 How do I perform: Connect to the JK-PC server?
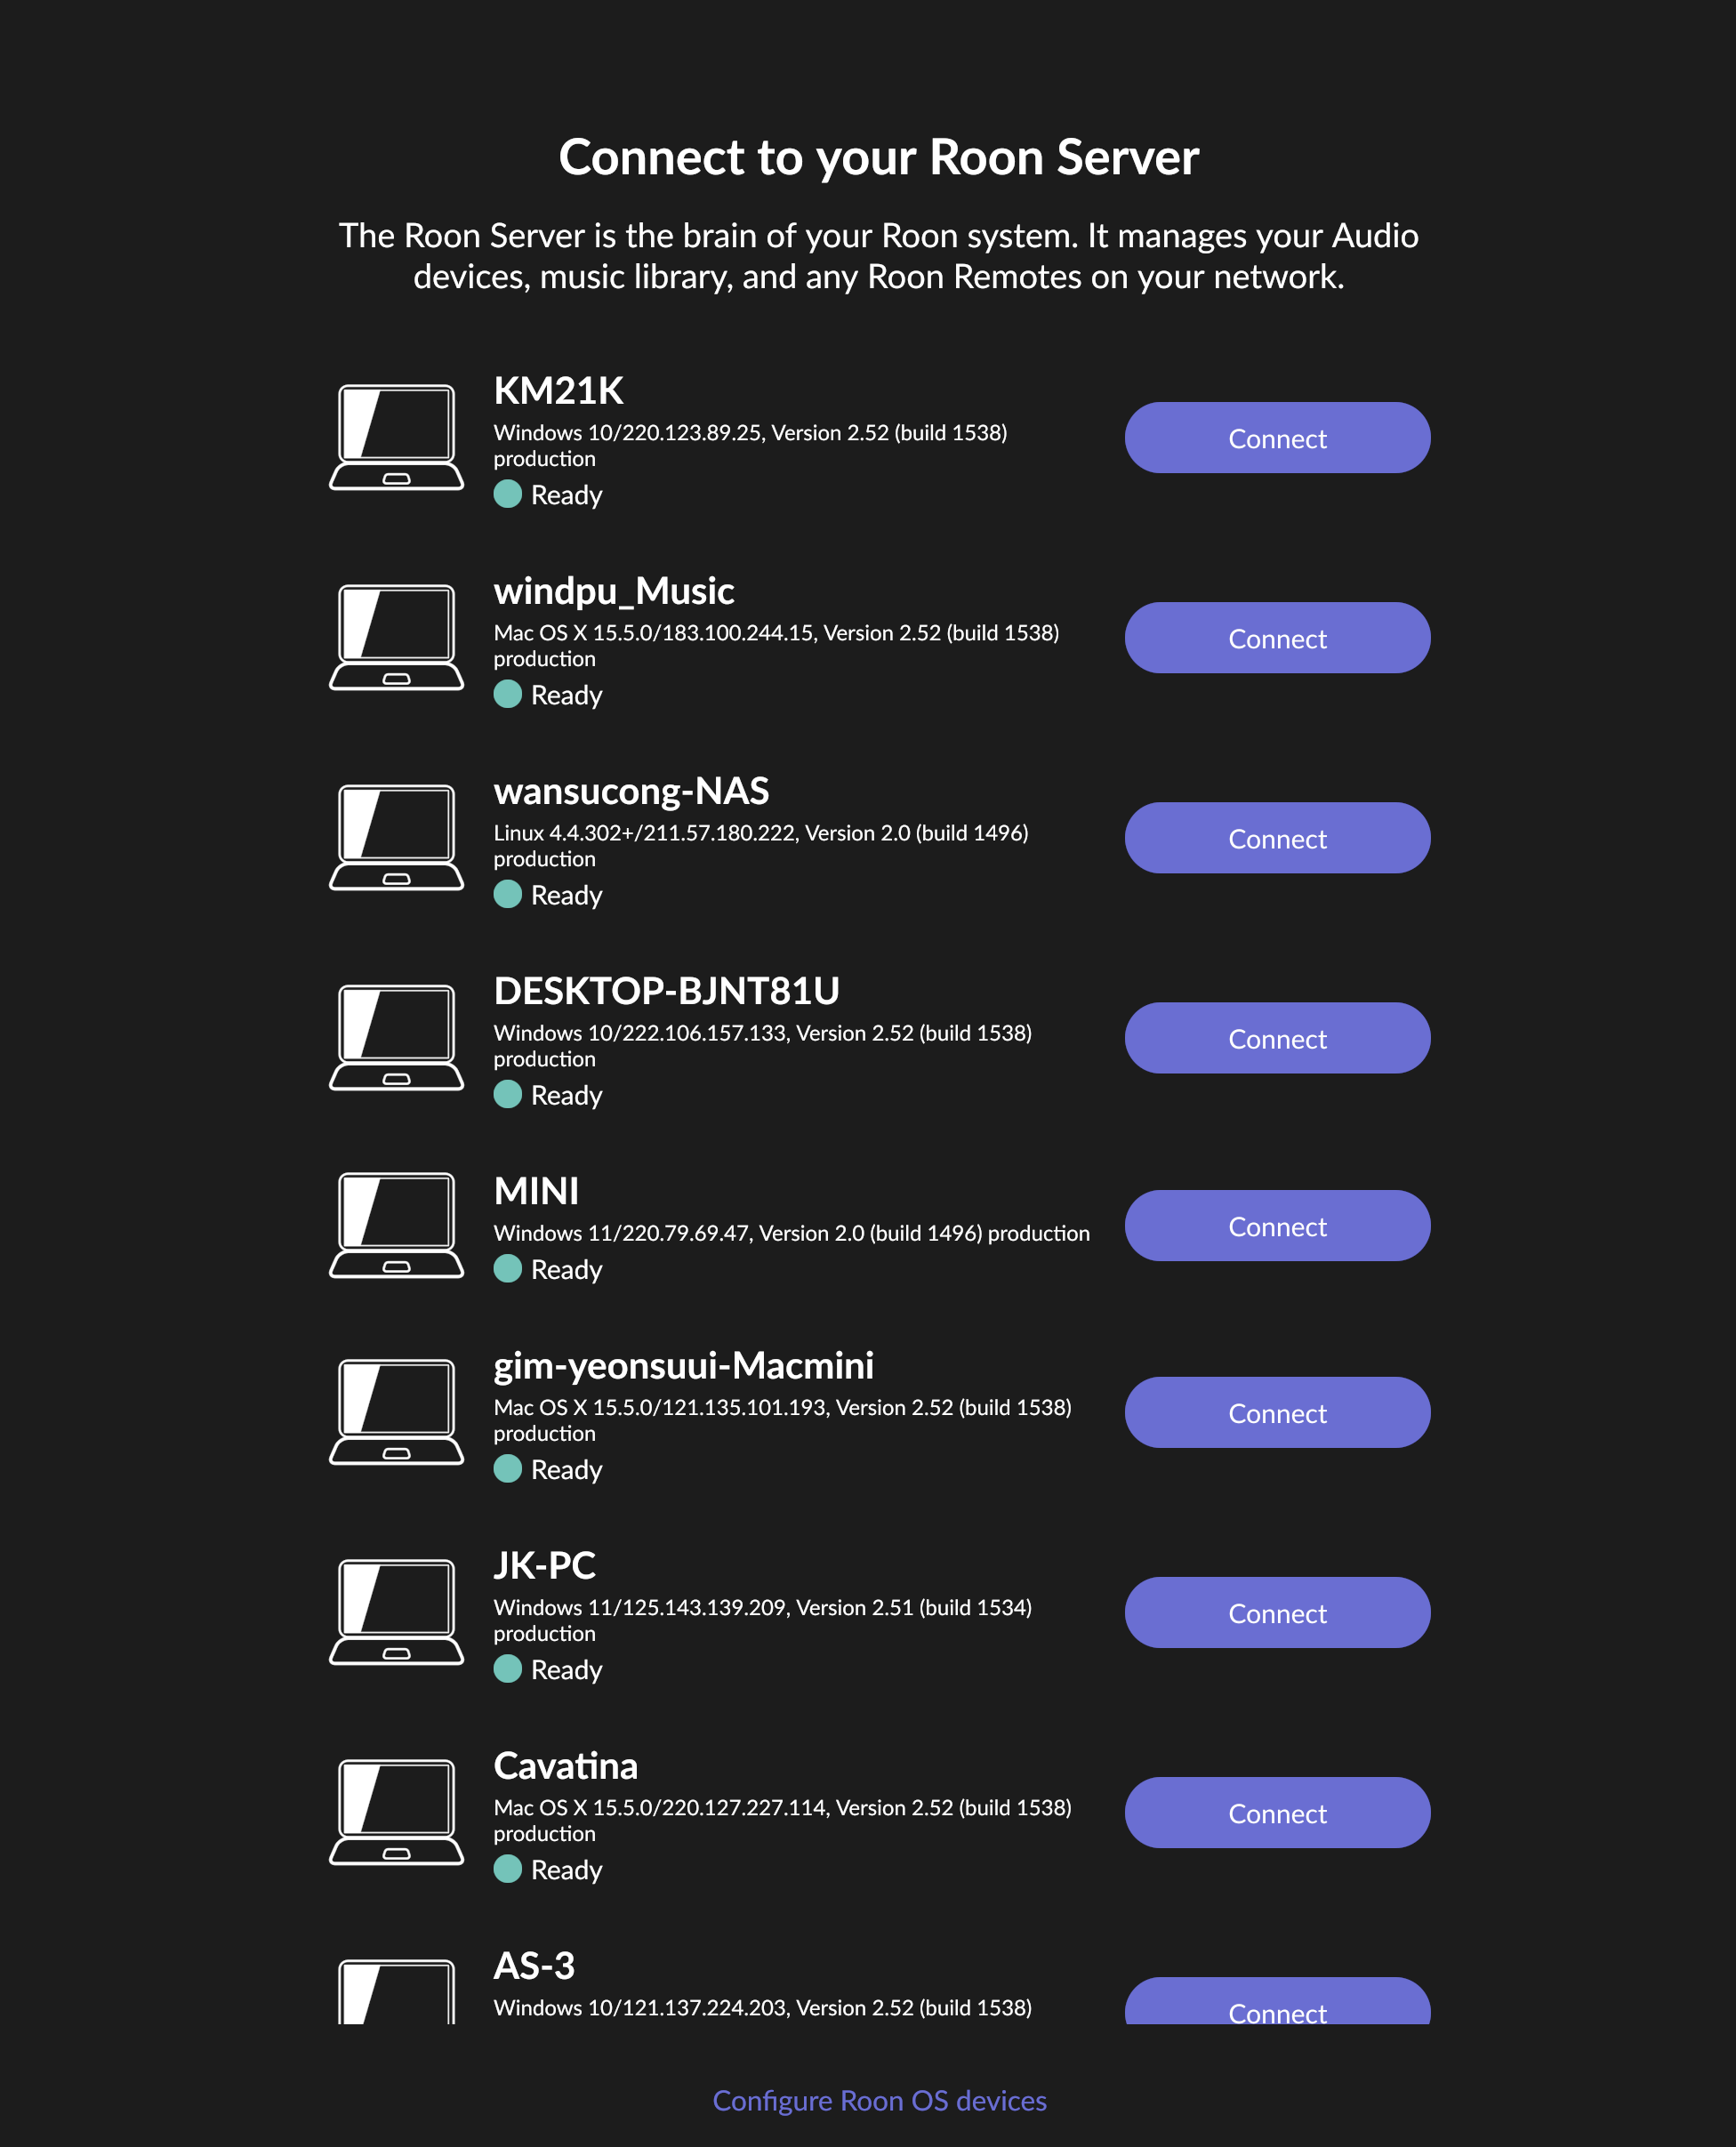click(x=1277, y=1613)
